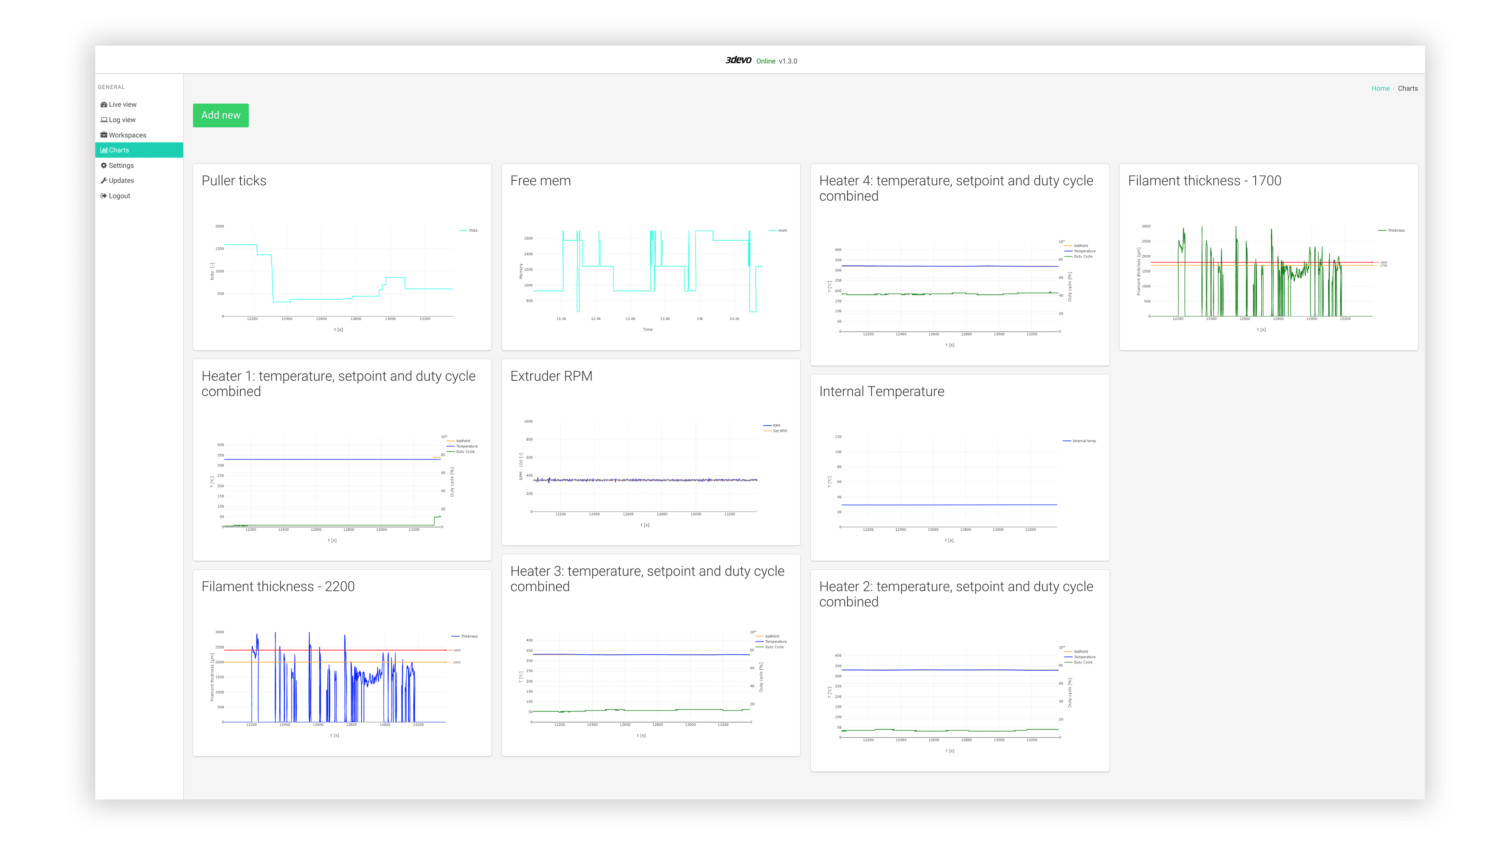This screenshot has height=844, width=1500.
Task: Click the Online status label in header
Action: coord(766,61)
